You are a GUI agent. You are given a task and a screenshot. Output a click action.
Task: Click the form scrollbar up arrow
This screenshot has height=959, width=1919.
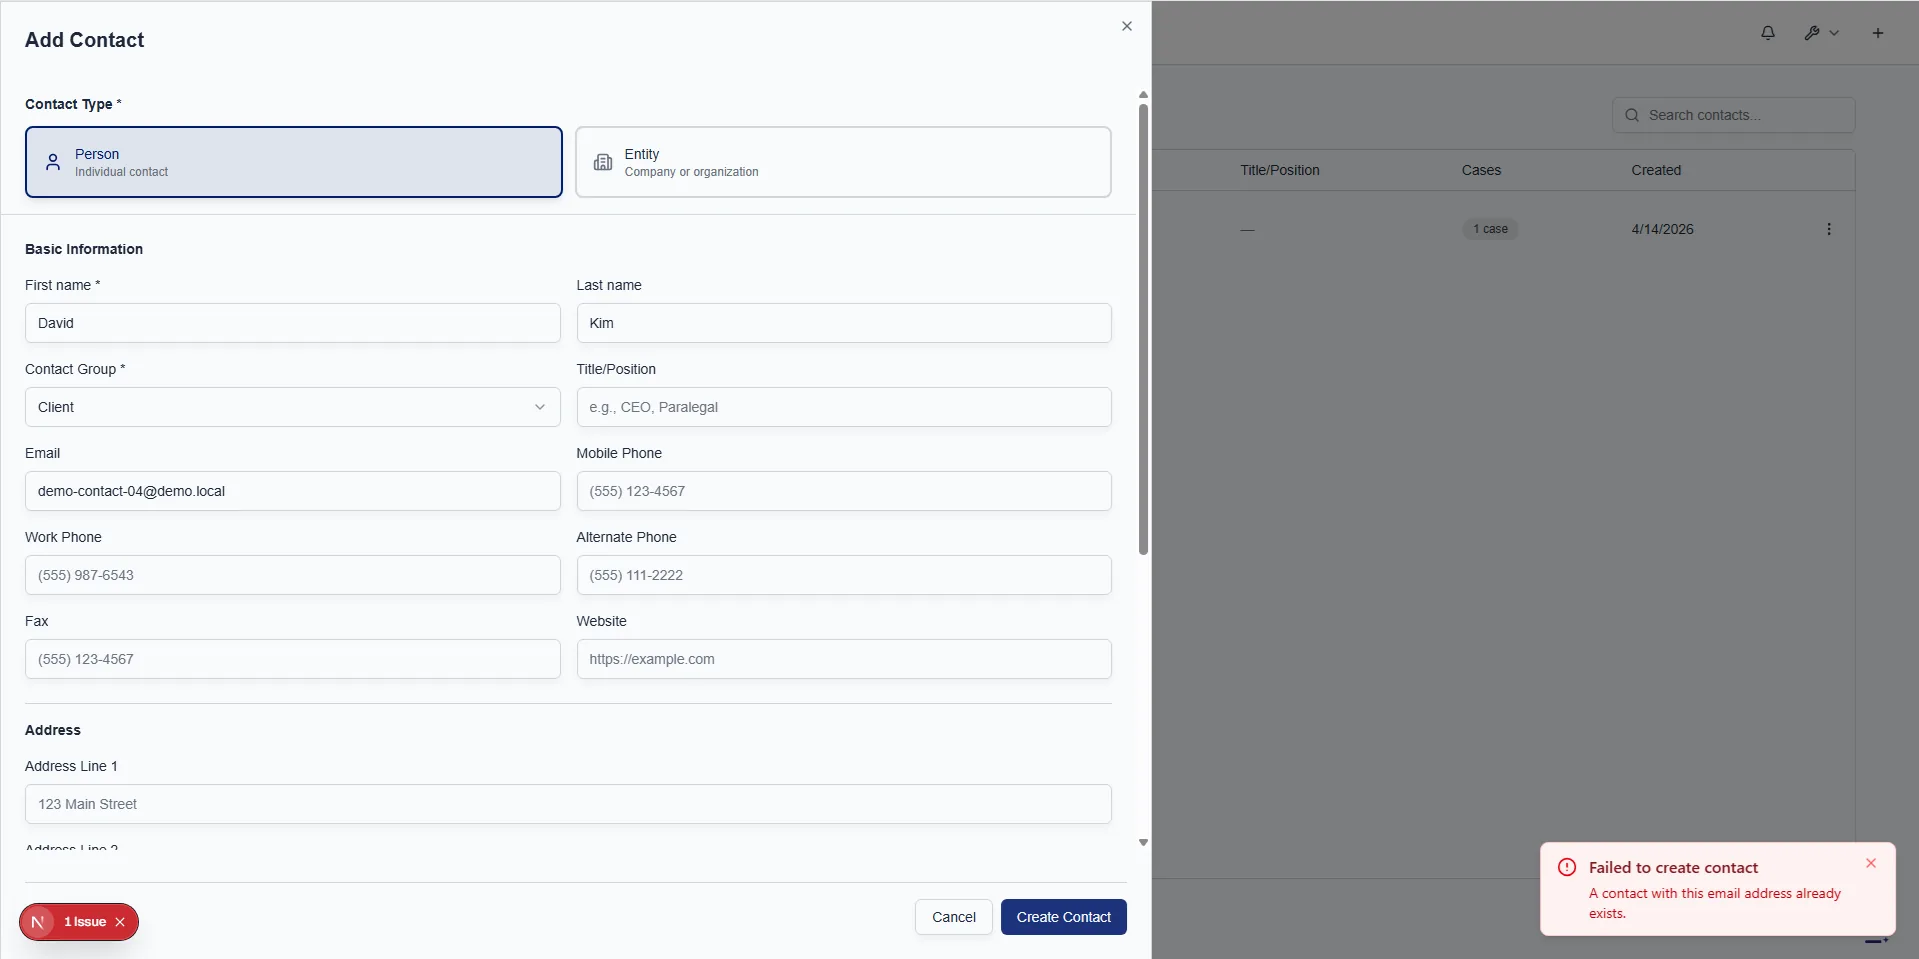pyautogui.click(x=1143, y=95)
